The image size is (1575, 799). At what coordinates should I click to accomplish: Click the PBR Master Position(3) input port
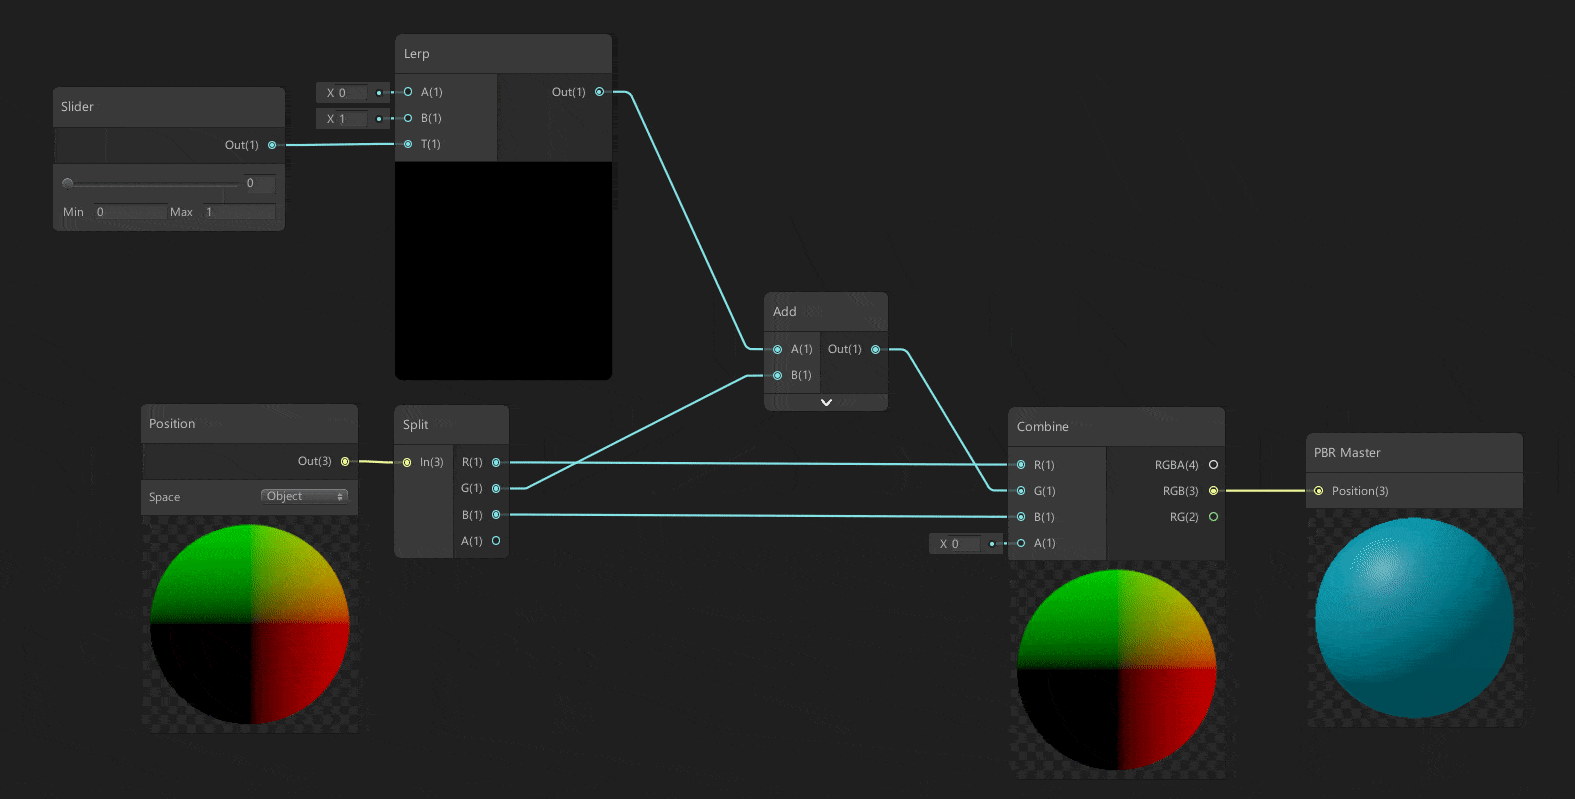click(1318, 491)
